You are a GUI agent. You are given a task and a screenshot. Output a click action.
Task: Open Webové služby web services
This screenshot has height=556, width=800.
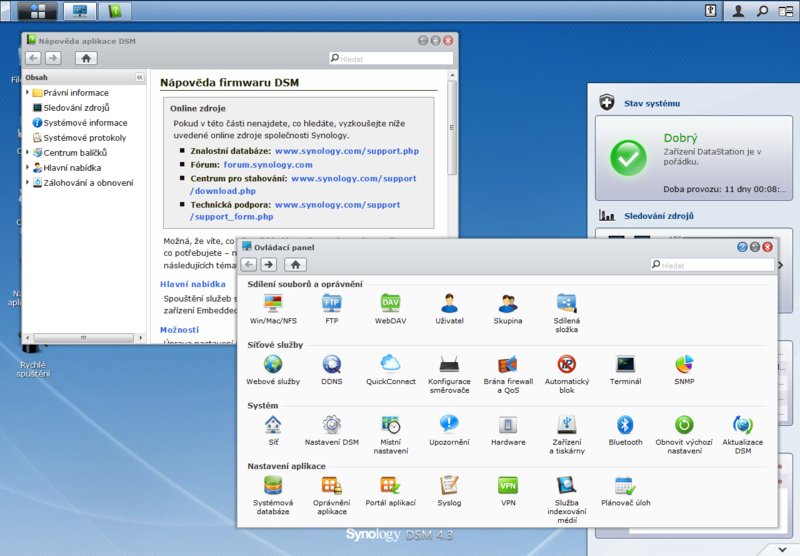click(x=273, y=369)
